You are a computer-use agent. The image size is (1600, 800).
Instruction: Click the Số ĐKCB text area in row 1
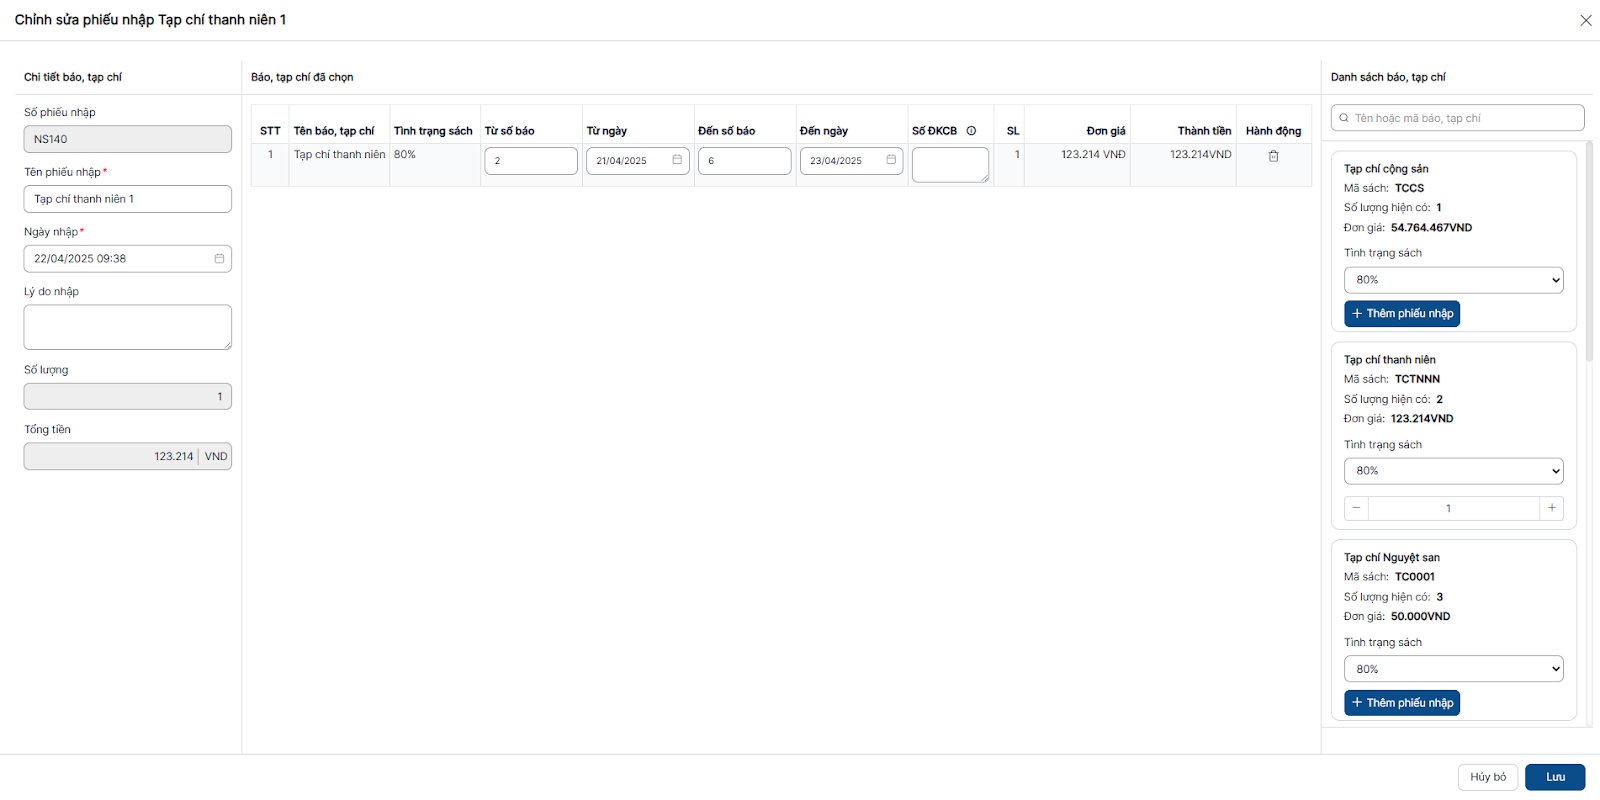949,164
